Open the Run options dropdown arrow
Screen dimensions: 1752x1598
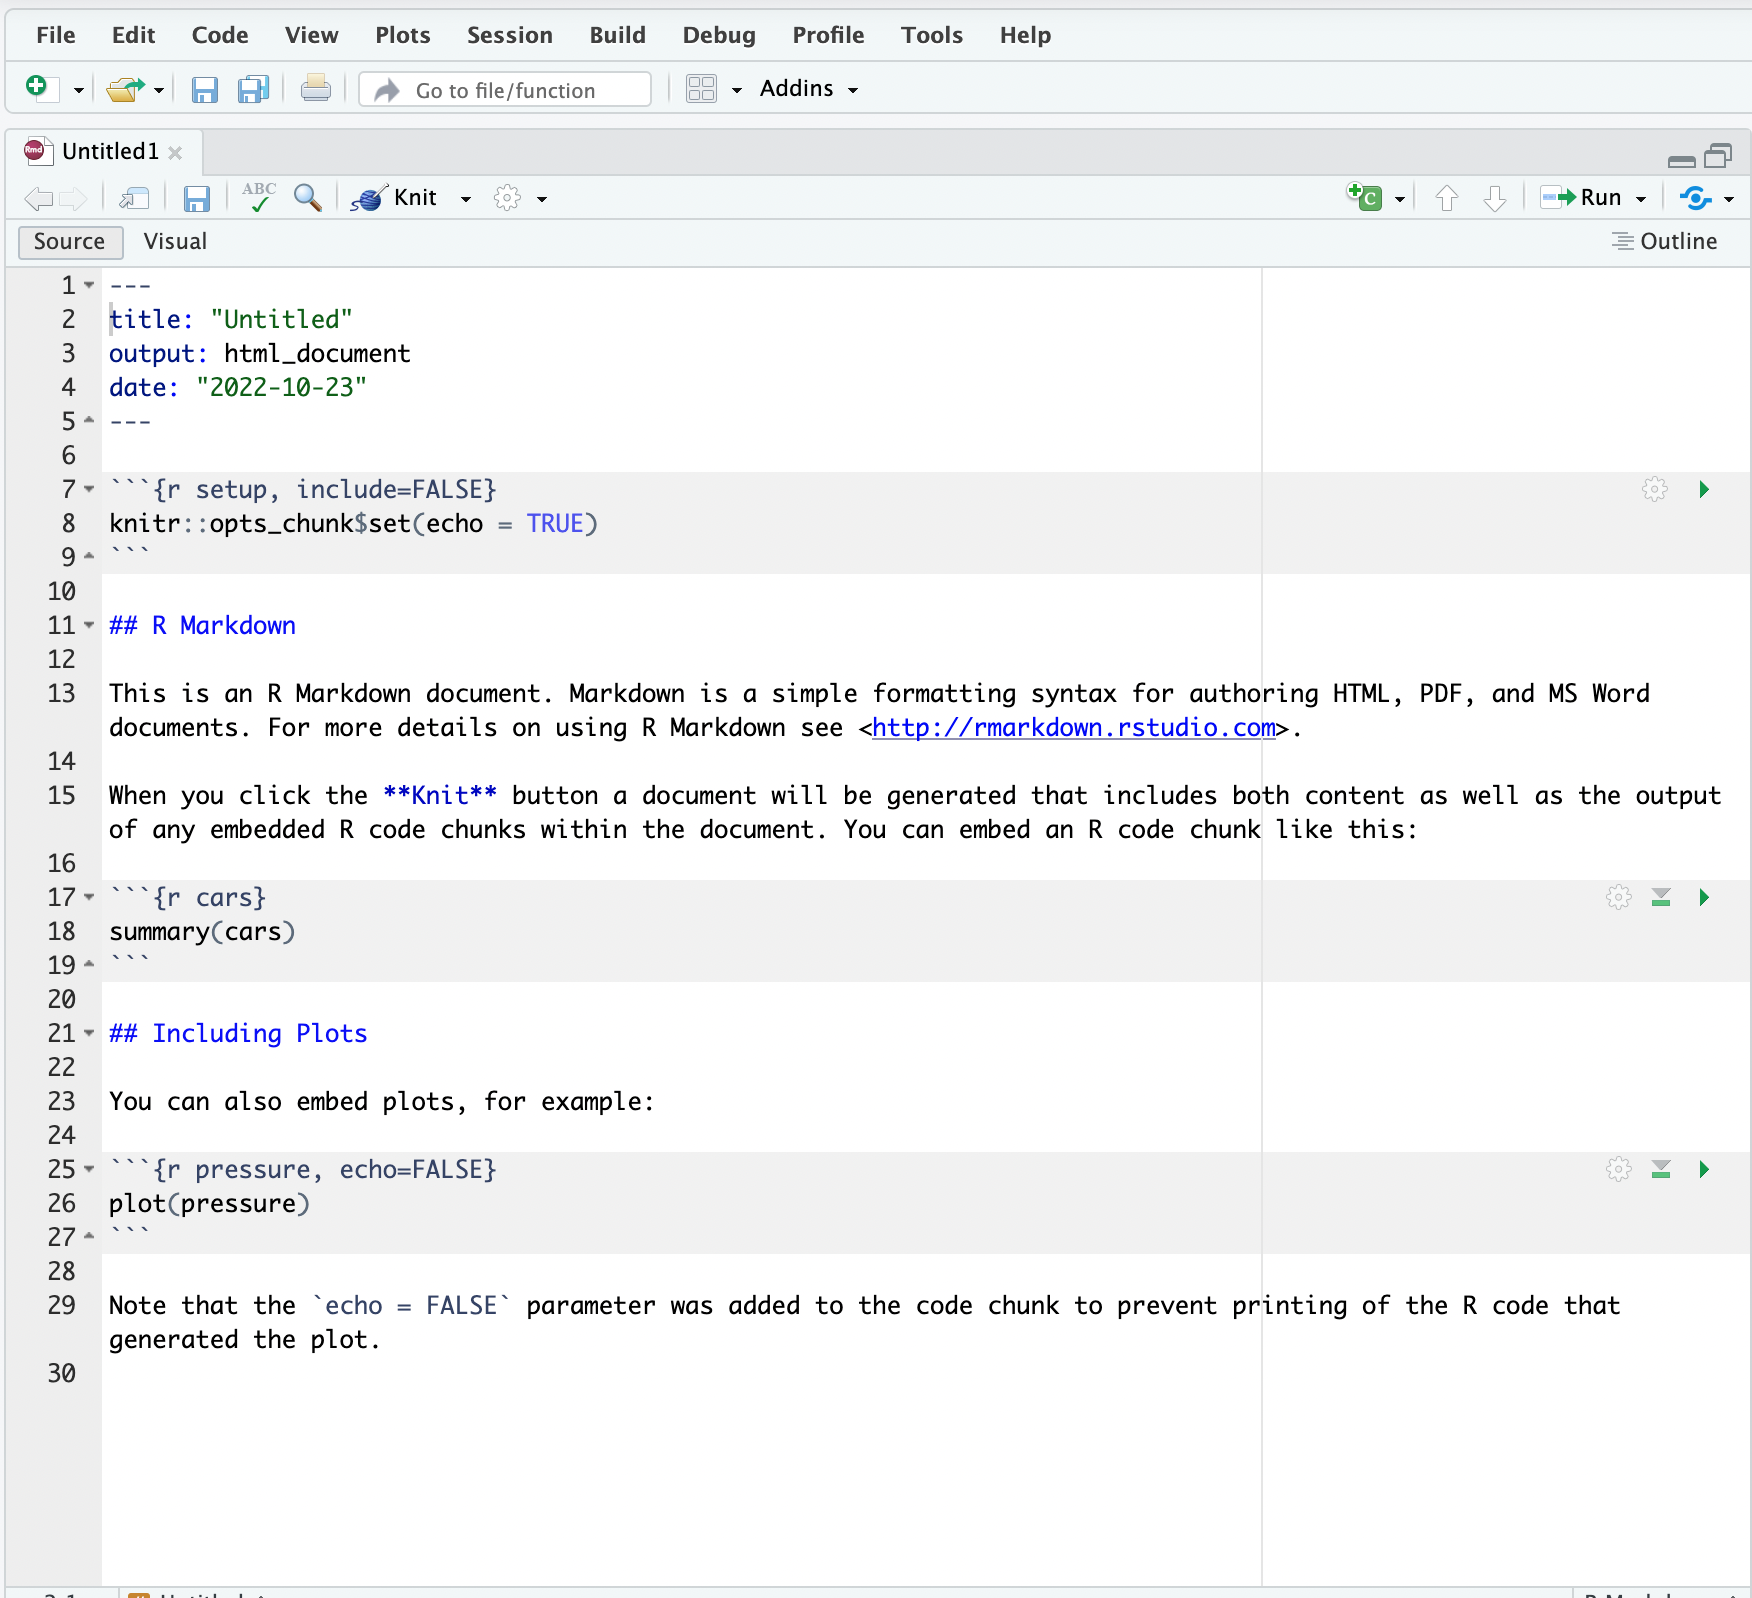[1641, 199]
